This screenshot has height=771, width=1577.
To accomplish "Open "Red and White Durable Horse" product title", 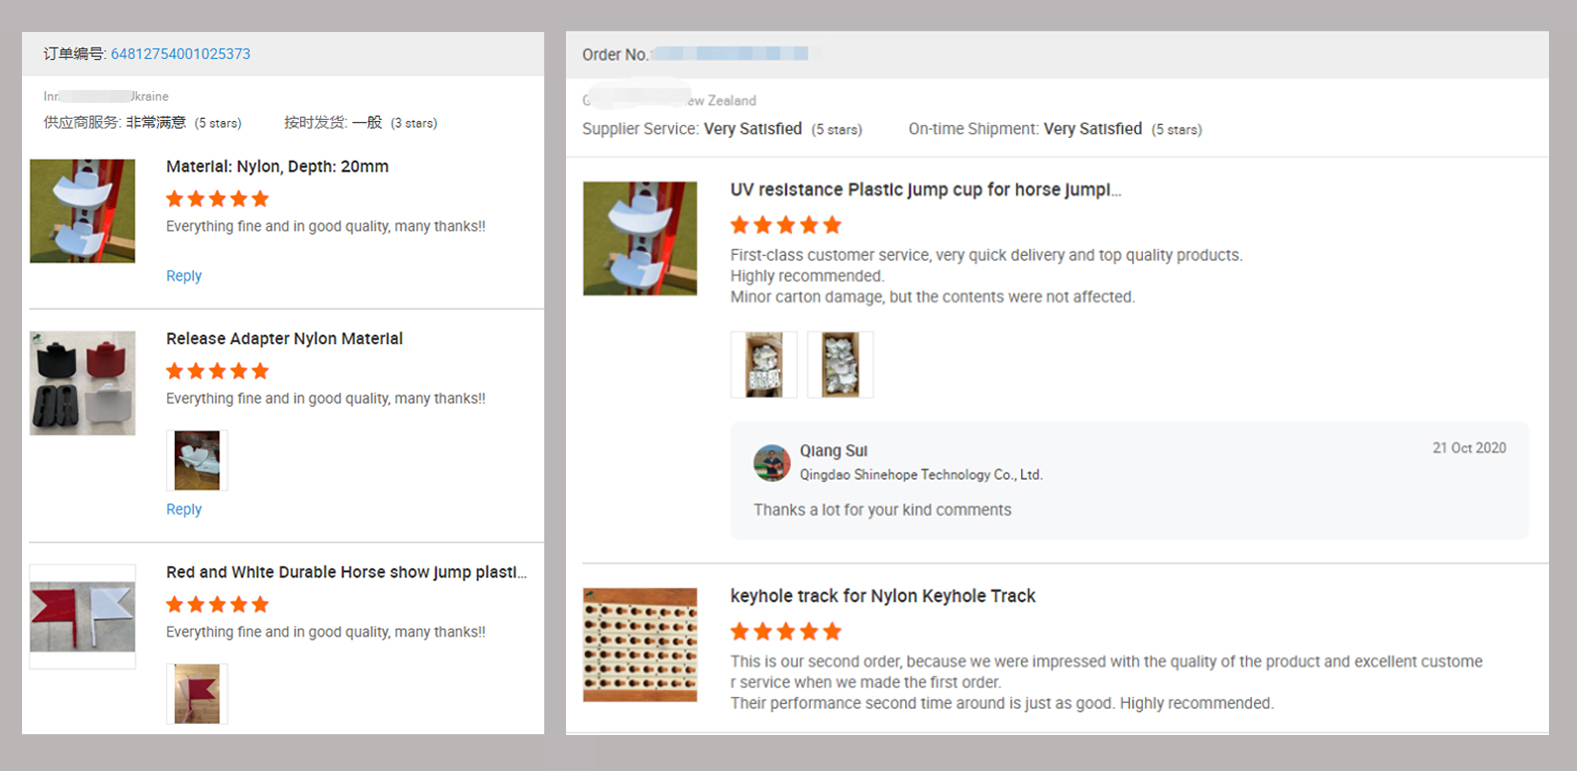I will click(346, 572).
